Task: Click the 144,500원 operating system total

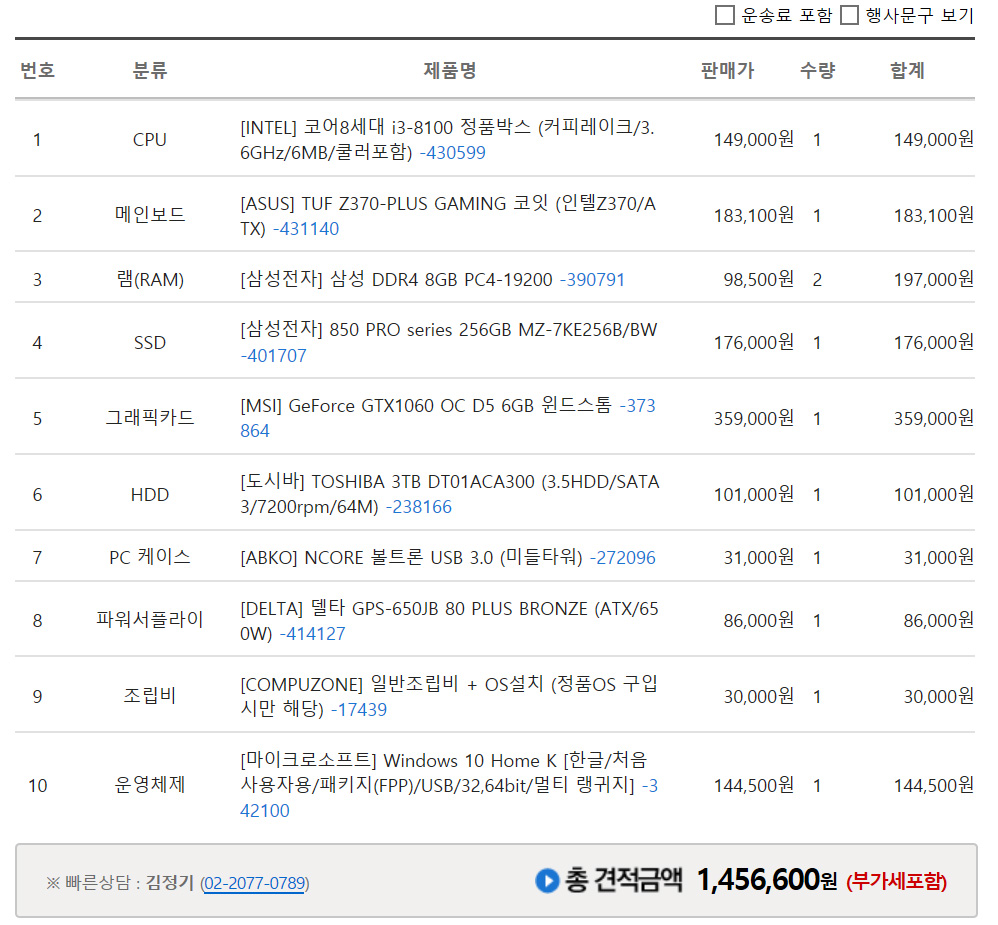Action: click(x=934, y=786)
